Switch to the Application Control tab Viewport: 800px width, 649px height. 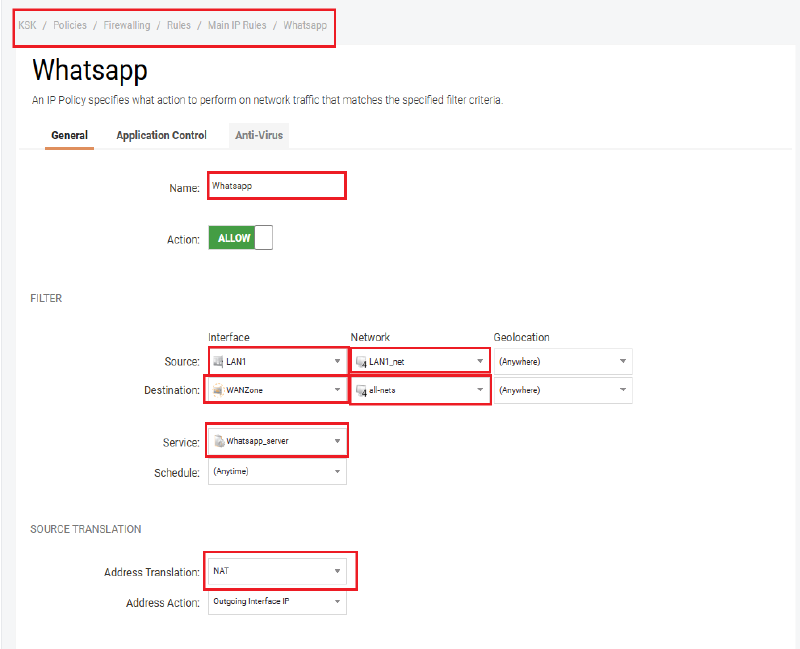pos(161,135)
